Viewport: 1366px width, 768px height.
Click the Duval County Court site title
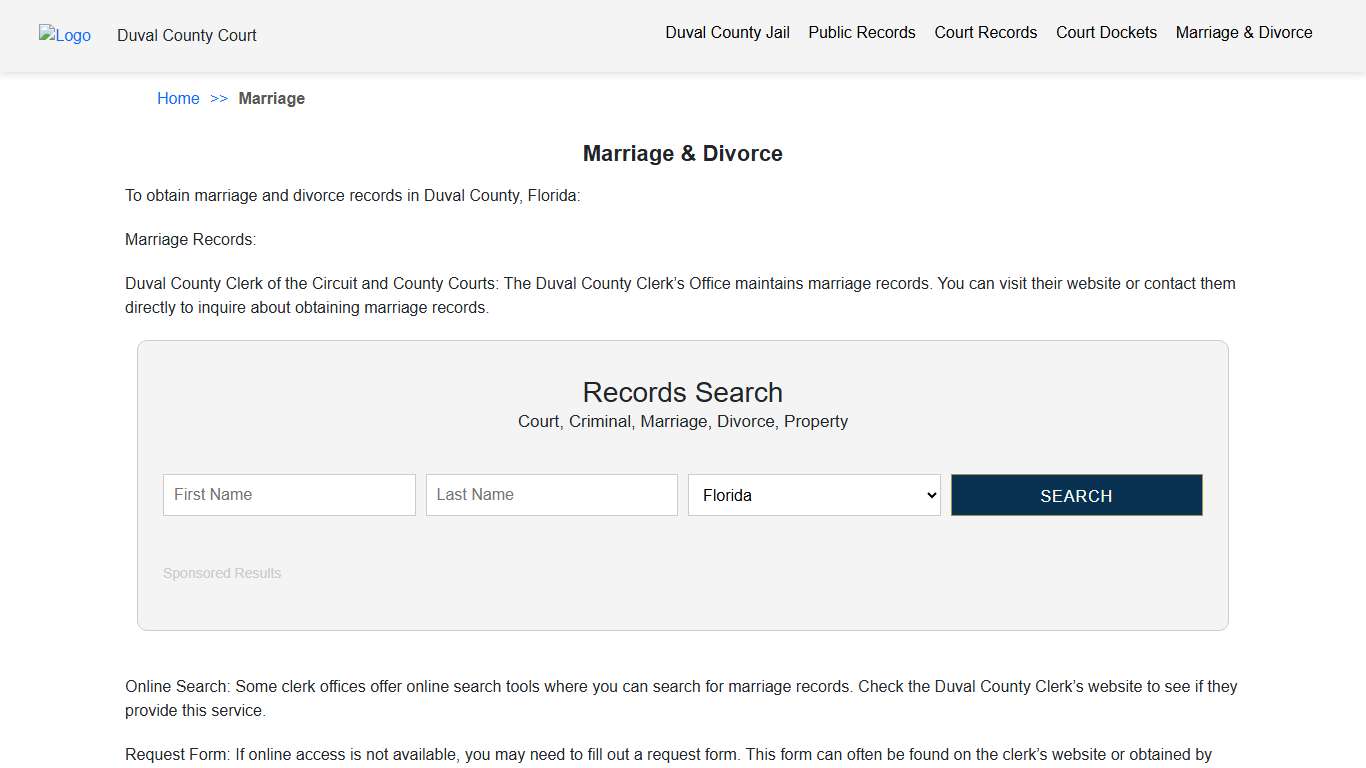coord(186,35)
